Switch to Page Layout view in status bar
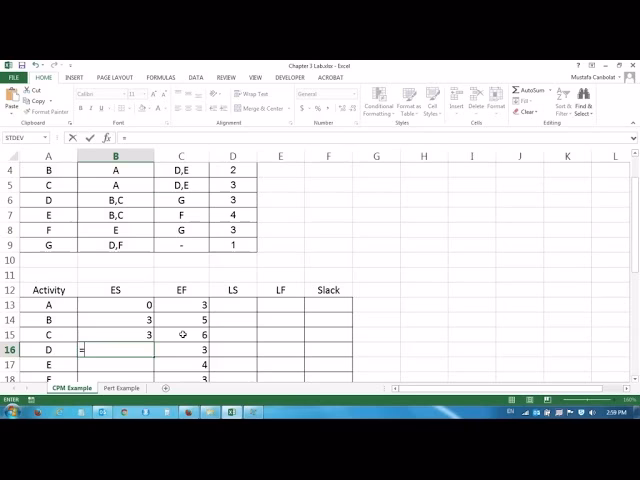The width and height of the screenshot is (640, 480). tap(529, 400)
